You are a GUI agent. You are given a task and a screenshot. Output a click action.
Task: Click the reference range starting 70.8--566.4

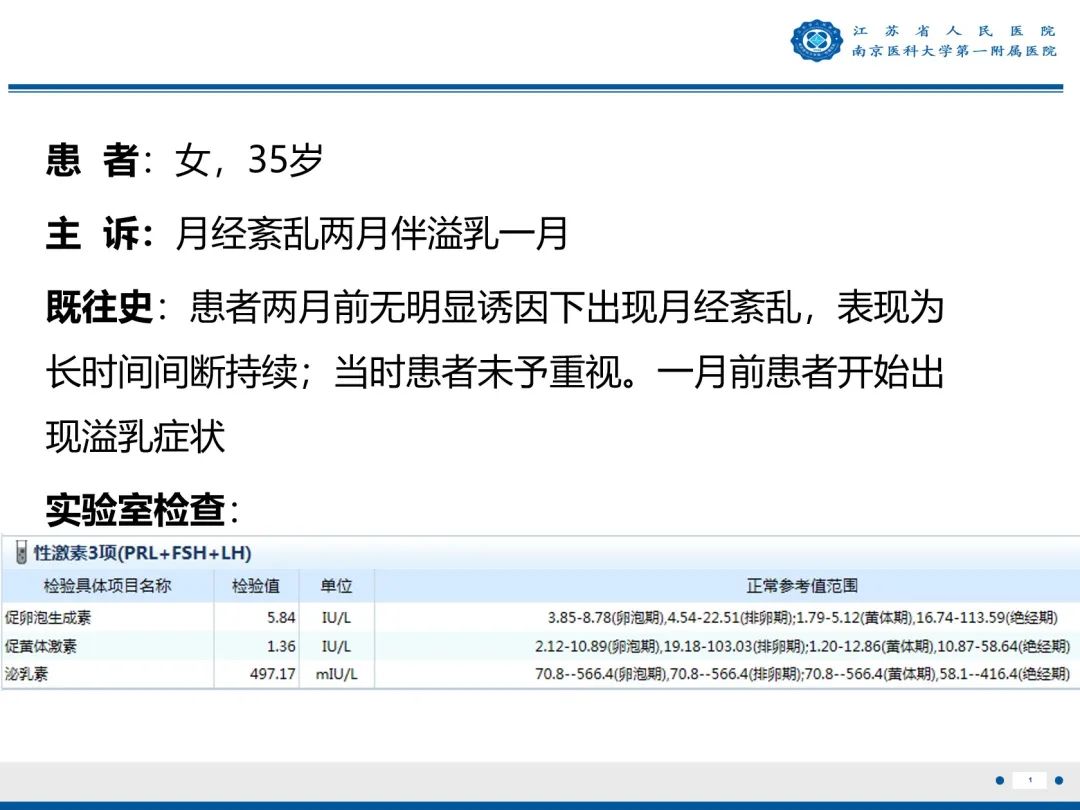tap(802, 674)
